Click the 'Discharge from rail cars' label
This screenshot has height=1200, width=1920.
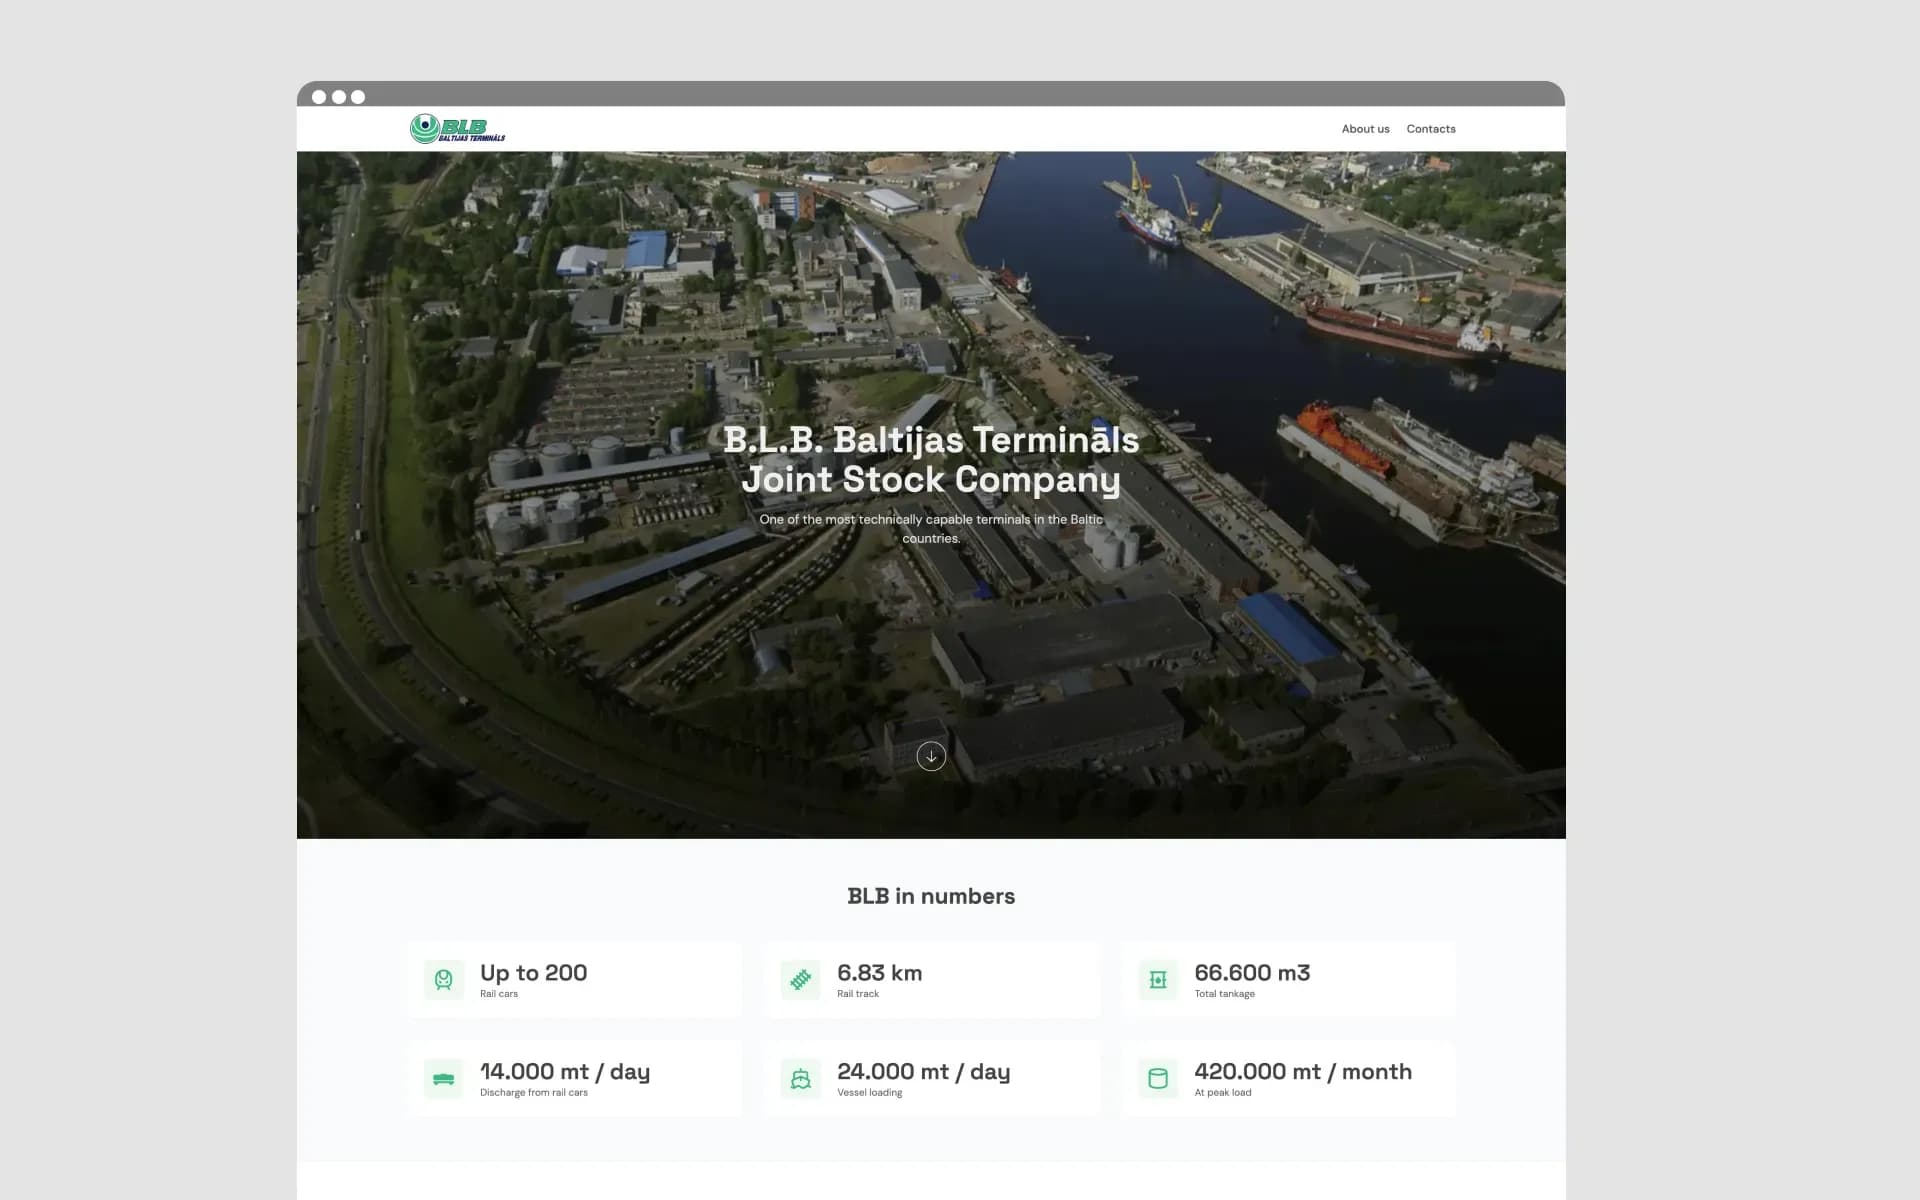click(534, 1093)
